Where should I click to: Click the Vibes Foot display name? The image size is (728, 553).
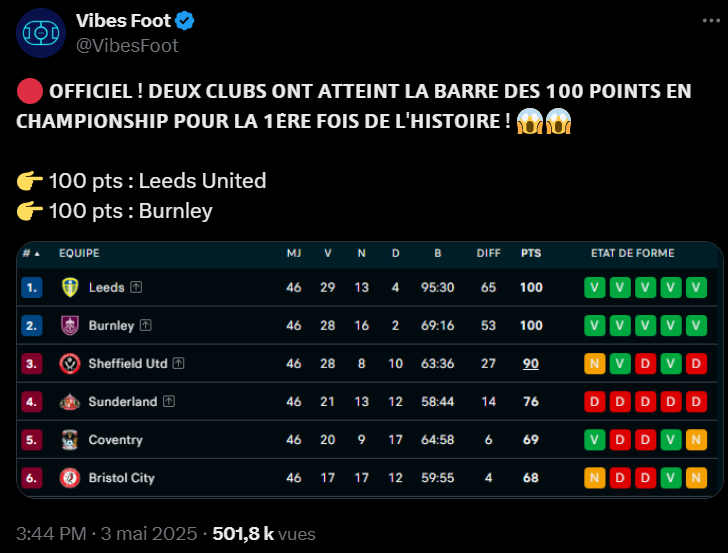click(x=124, y=20)
